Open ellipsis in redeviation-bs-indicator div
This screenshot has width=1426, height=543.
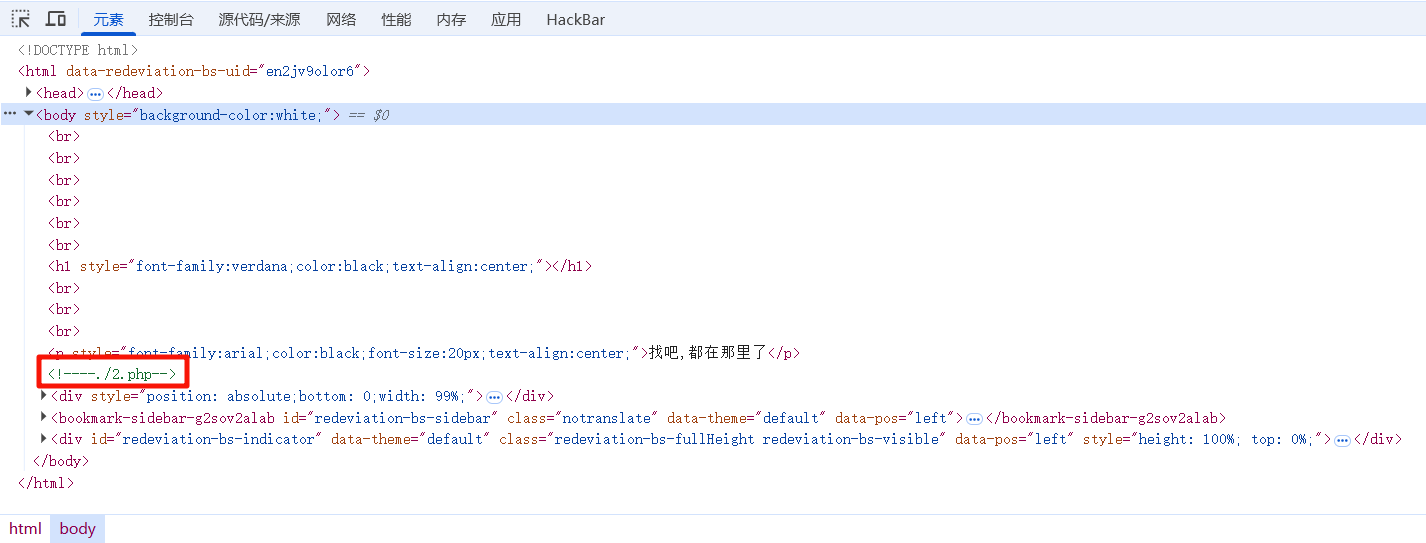point(1342,440)
